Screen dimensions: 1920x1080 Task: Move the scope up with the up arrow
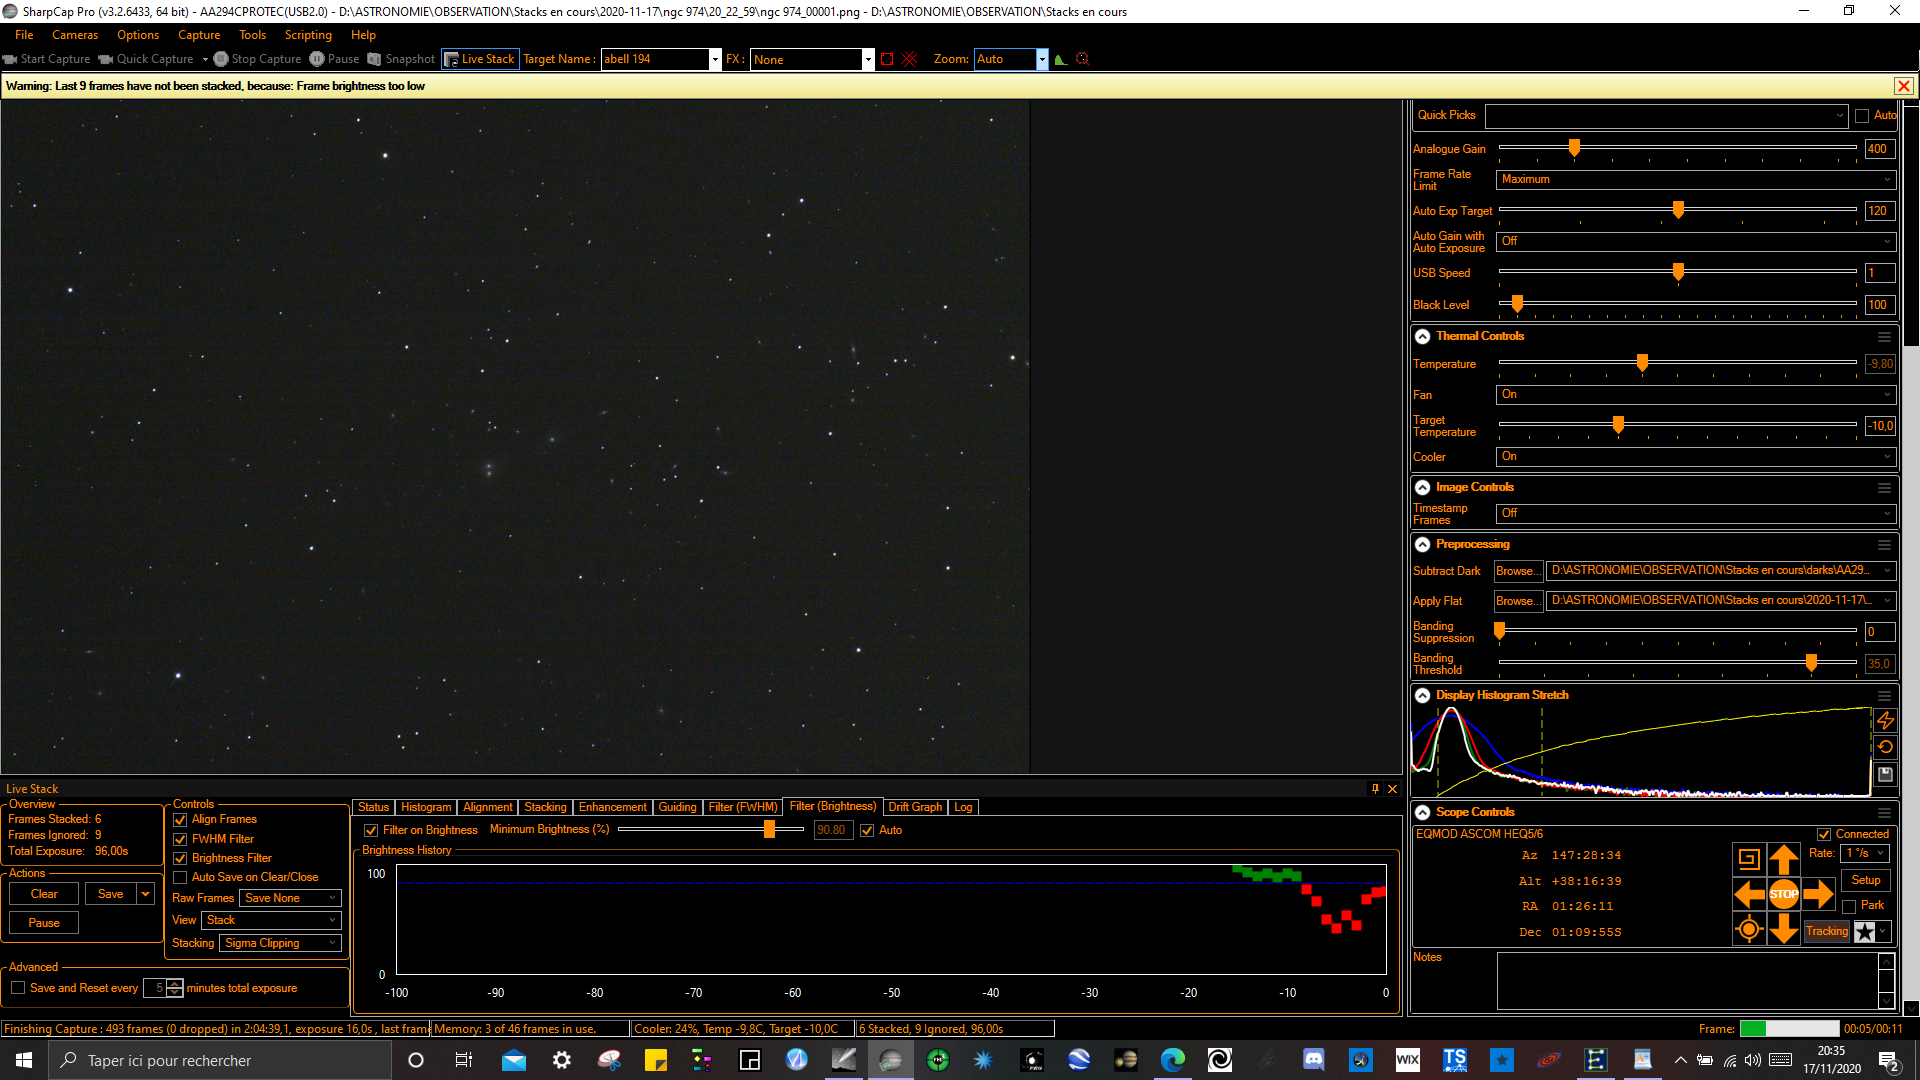pyautogui.click(x=1783, y=859)
